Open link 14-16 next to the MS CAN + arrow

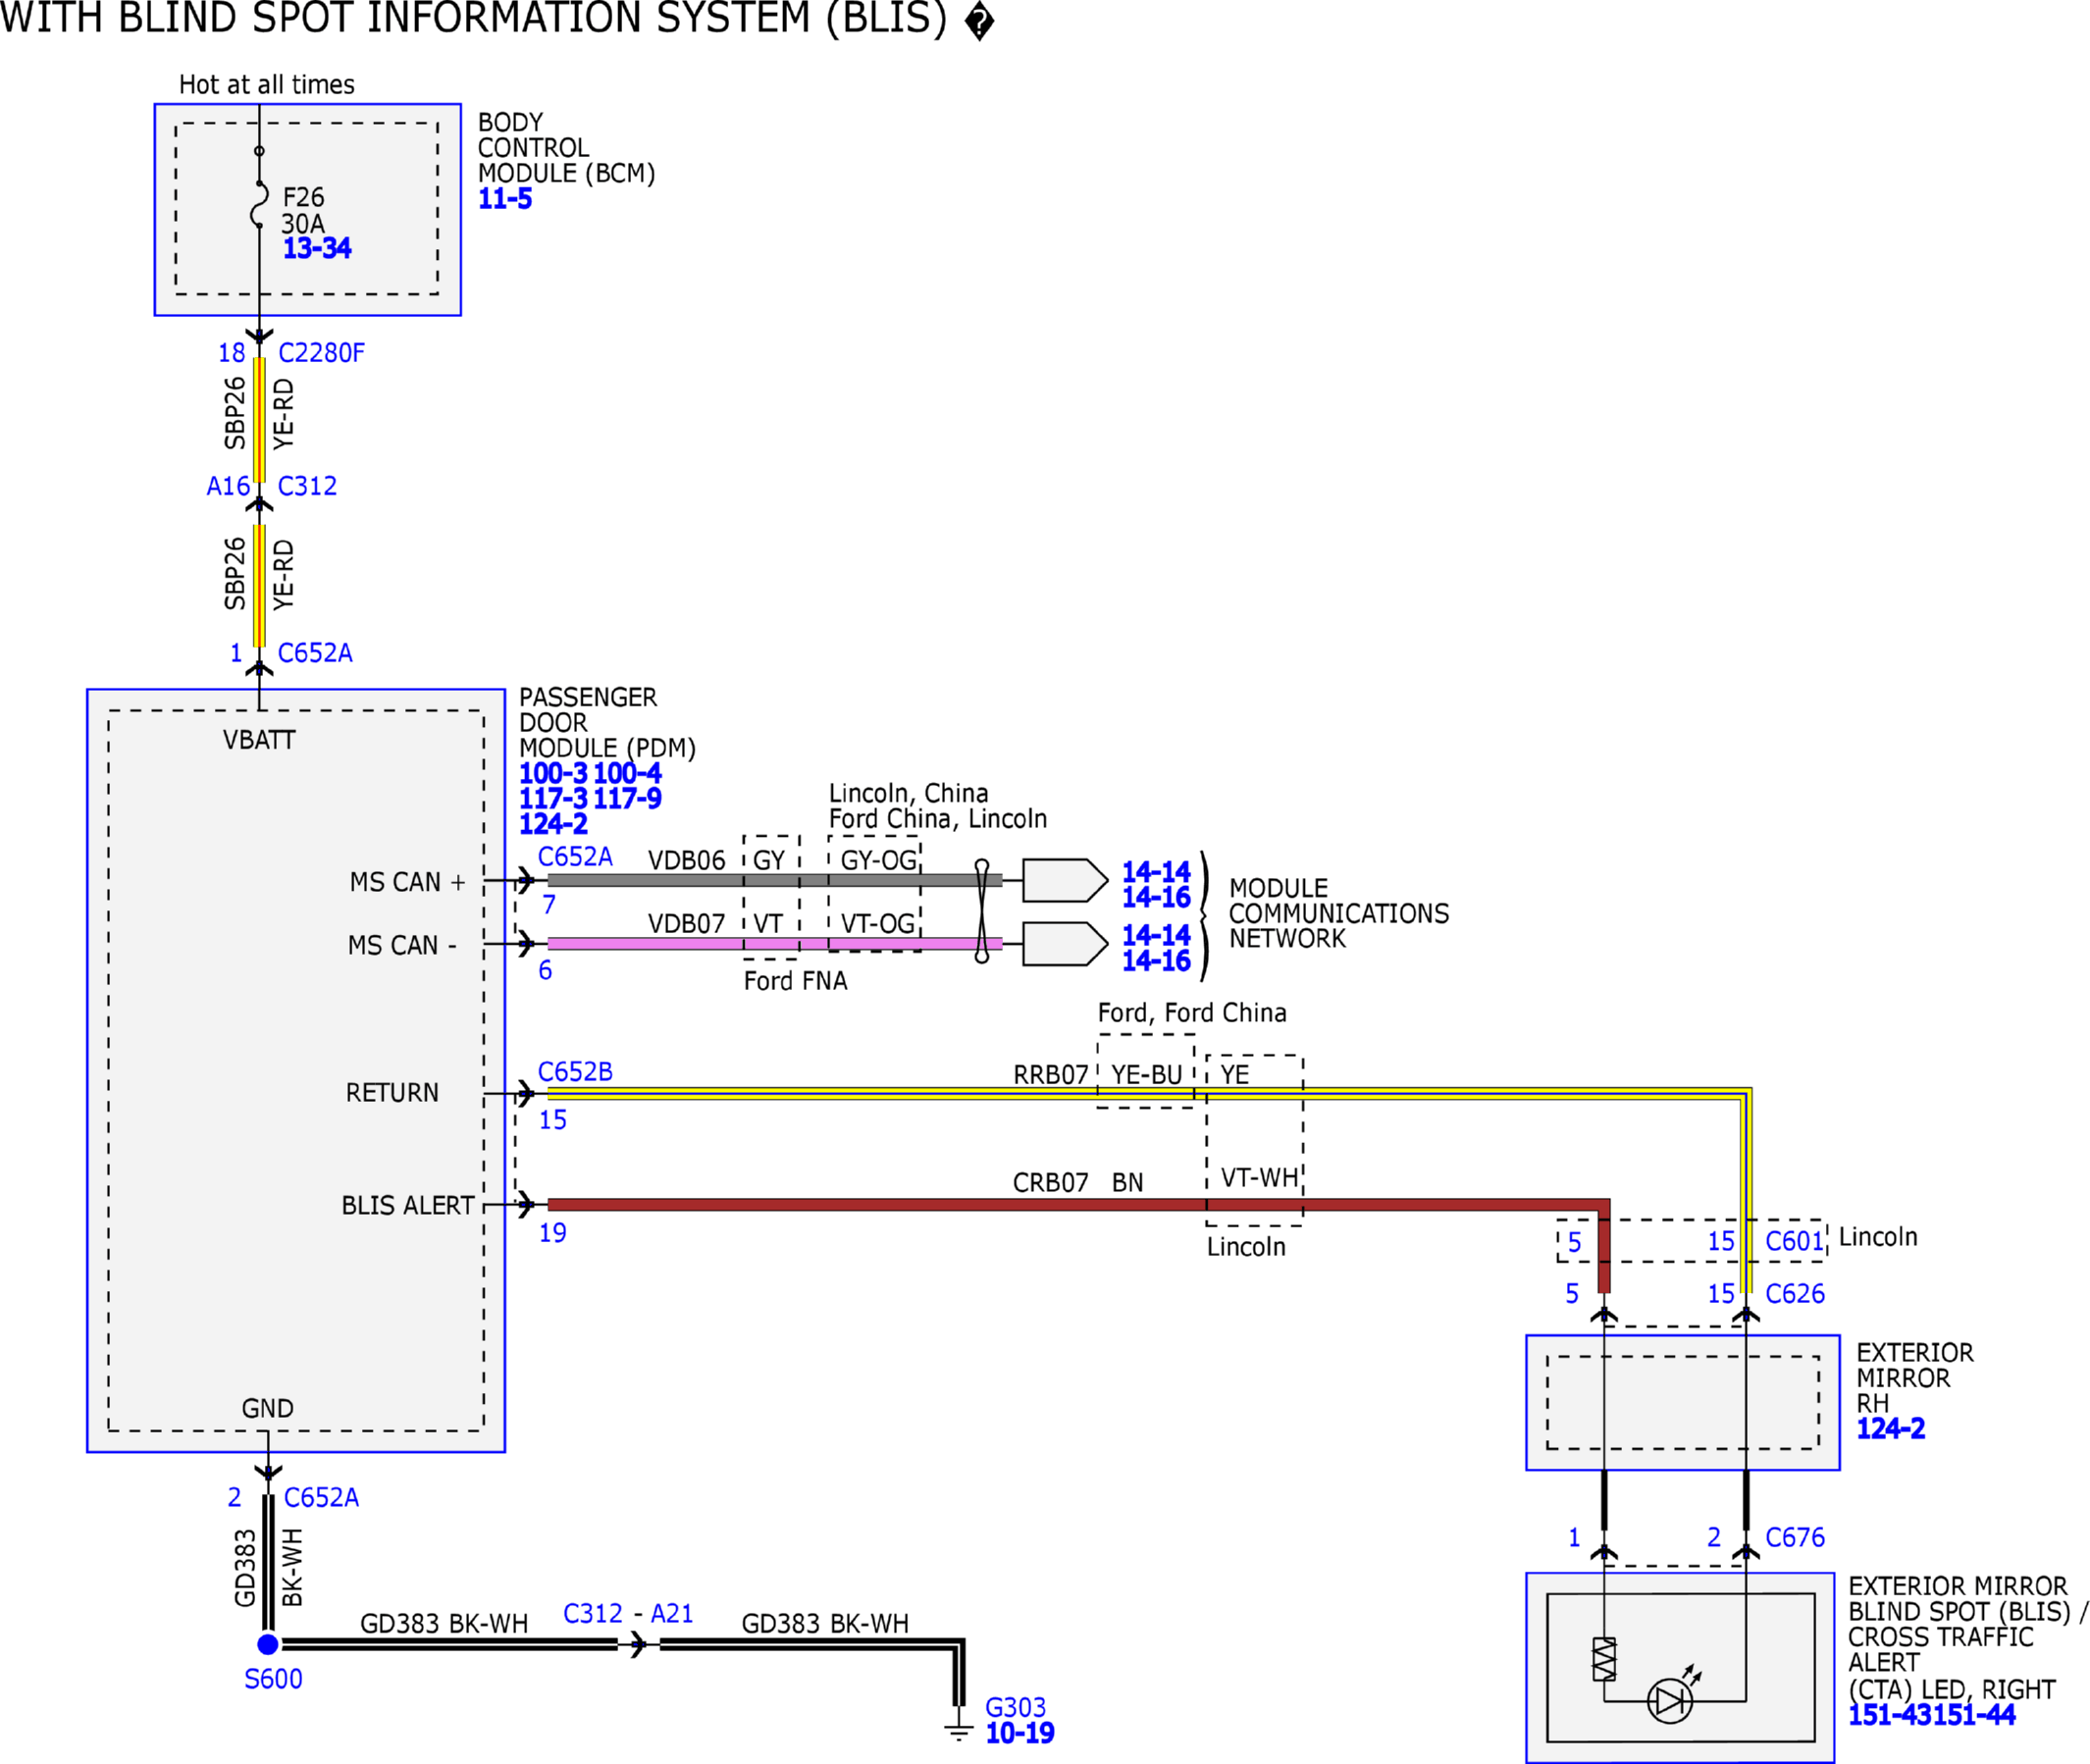pyautogui.click(x=1156, y=897)
